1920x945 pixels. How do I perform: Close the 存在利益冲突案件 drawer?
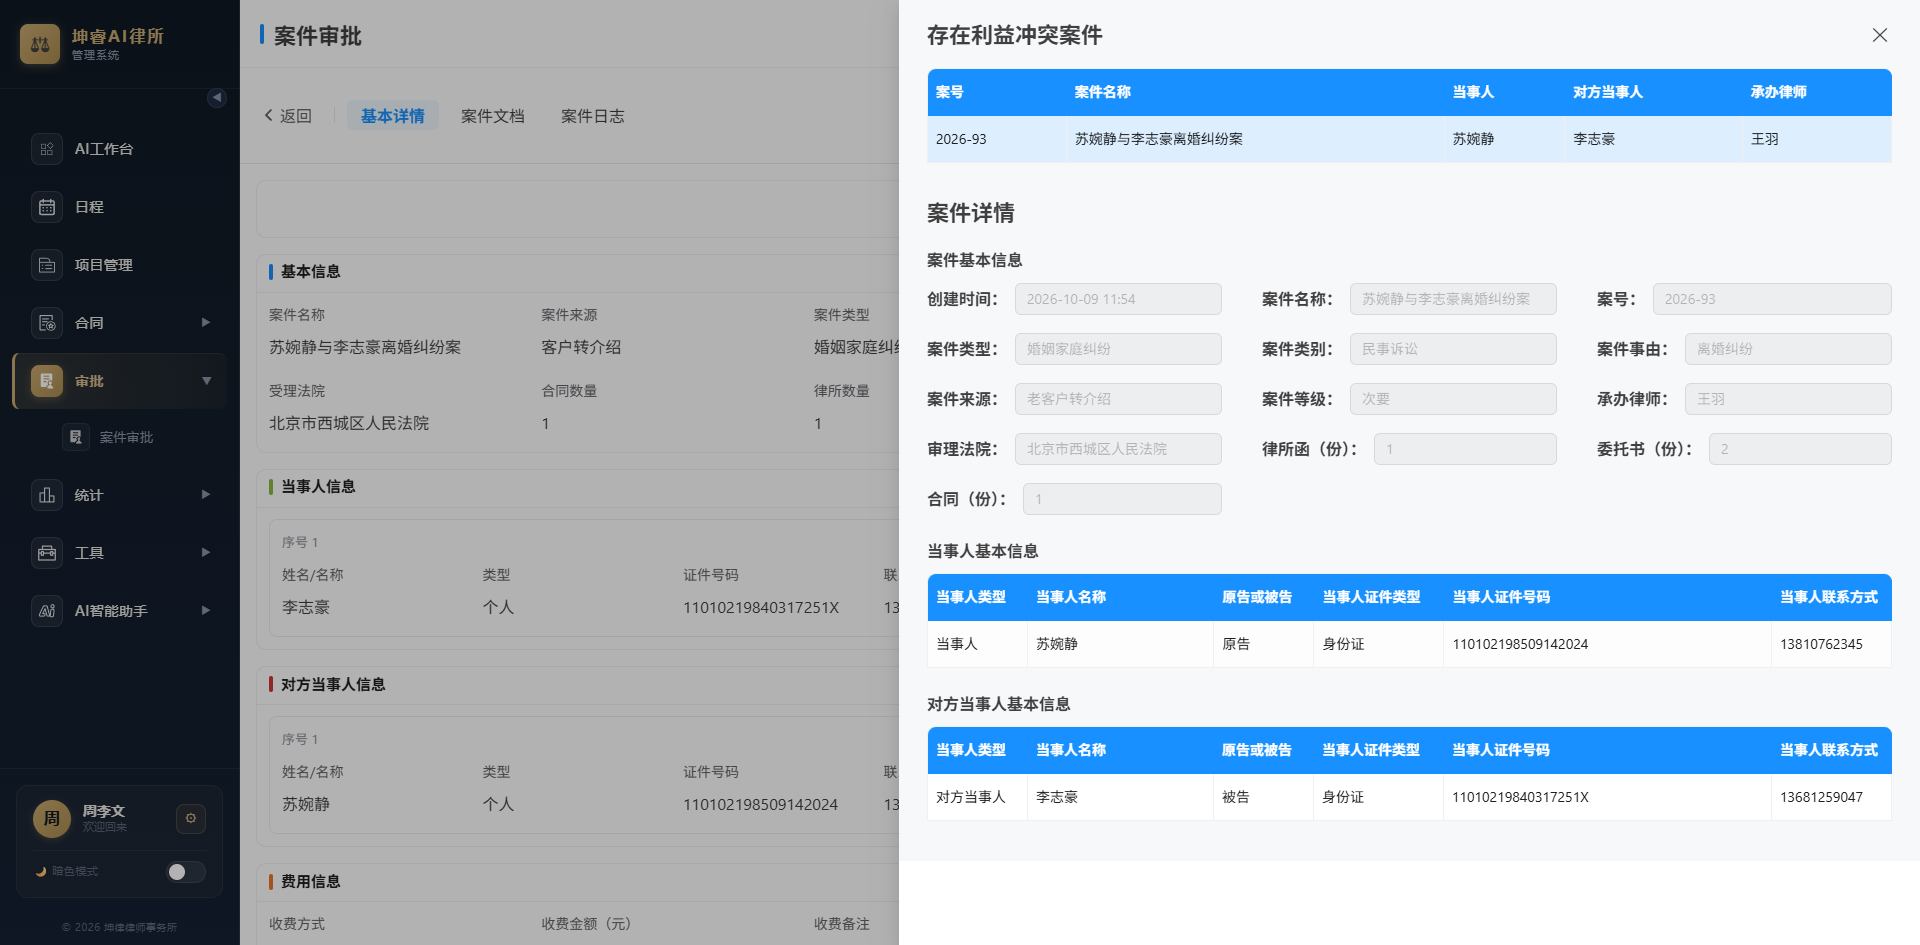(x=1880, y=35)
